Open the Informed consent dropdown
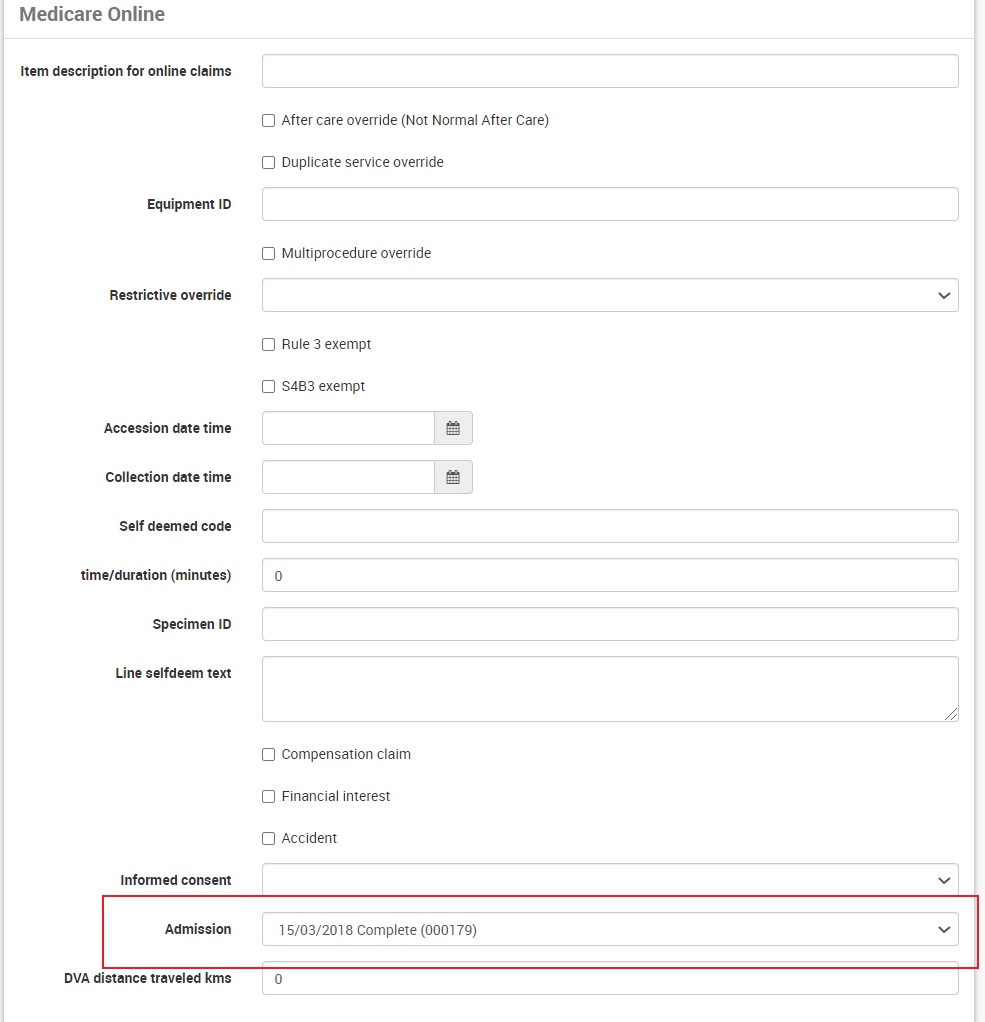Image resolution: width=985 pixels, height=1022 pixels. click(x=610, y=880)
